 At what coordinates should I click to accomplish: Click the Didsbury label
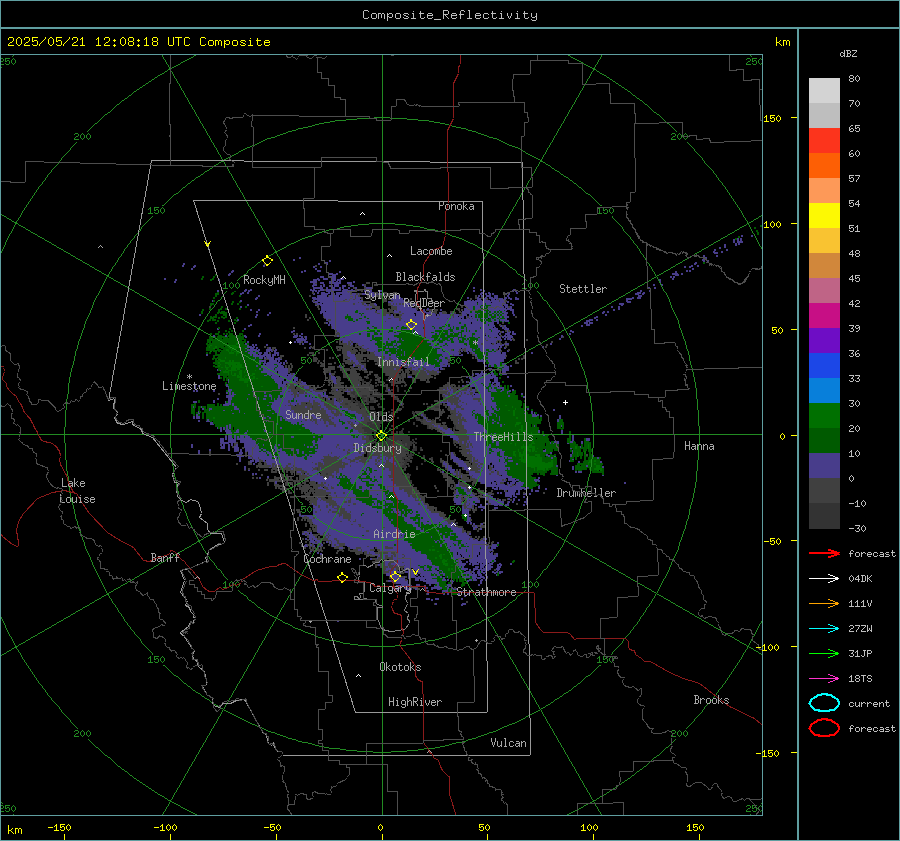[377, 448]
